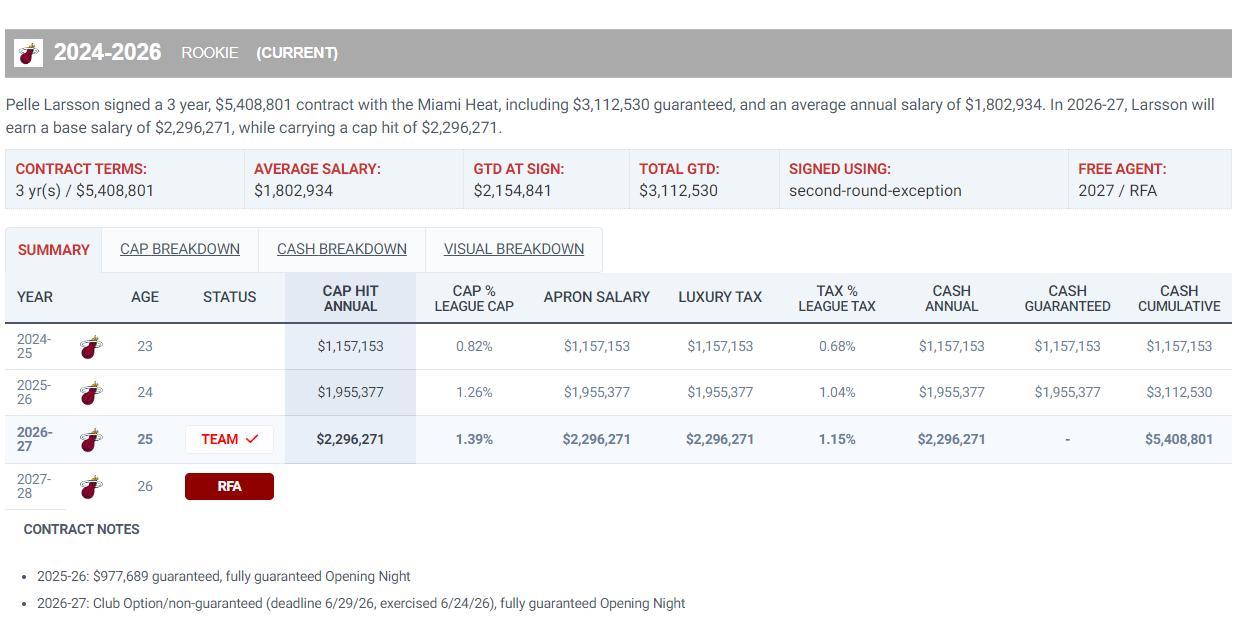Click the Apron Salary column header
The width and height of the screenshot is (1238, 625).
[x=597, y=297]
